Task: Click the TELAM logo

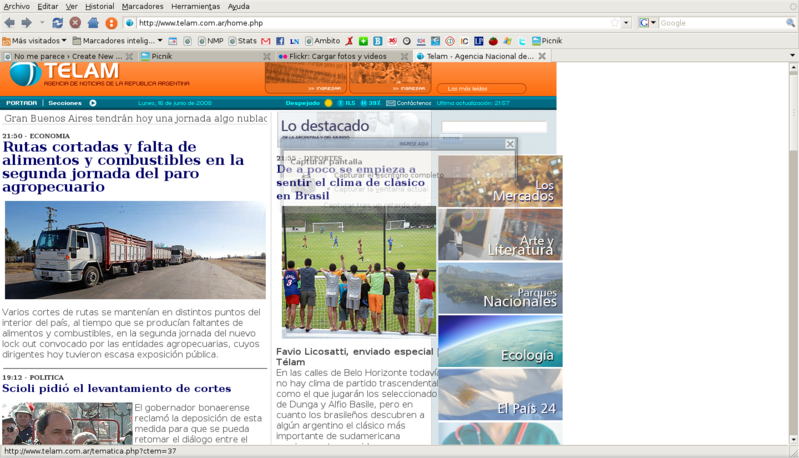Action: coord(65,74)
